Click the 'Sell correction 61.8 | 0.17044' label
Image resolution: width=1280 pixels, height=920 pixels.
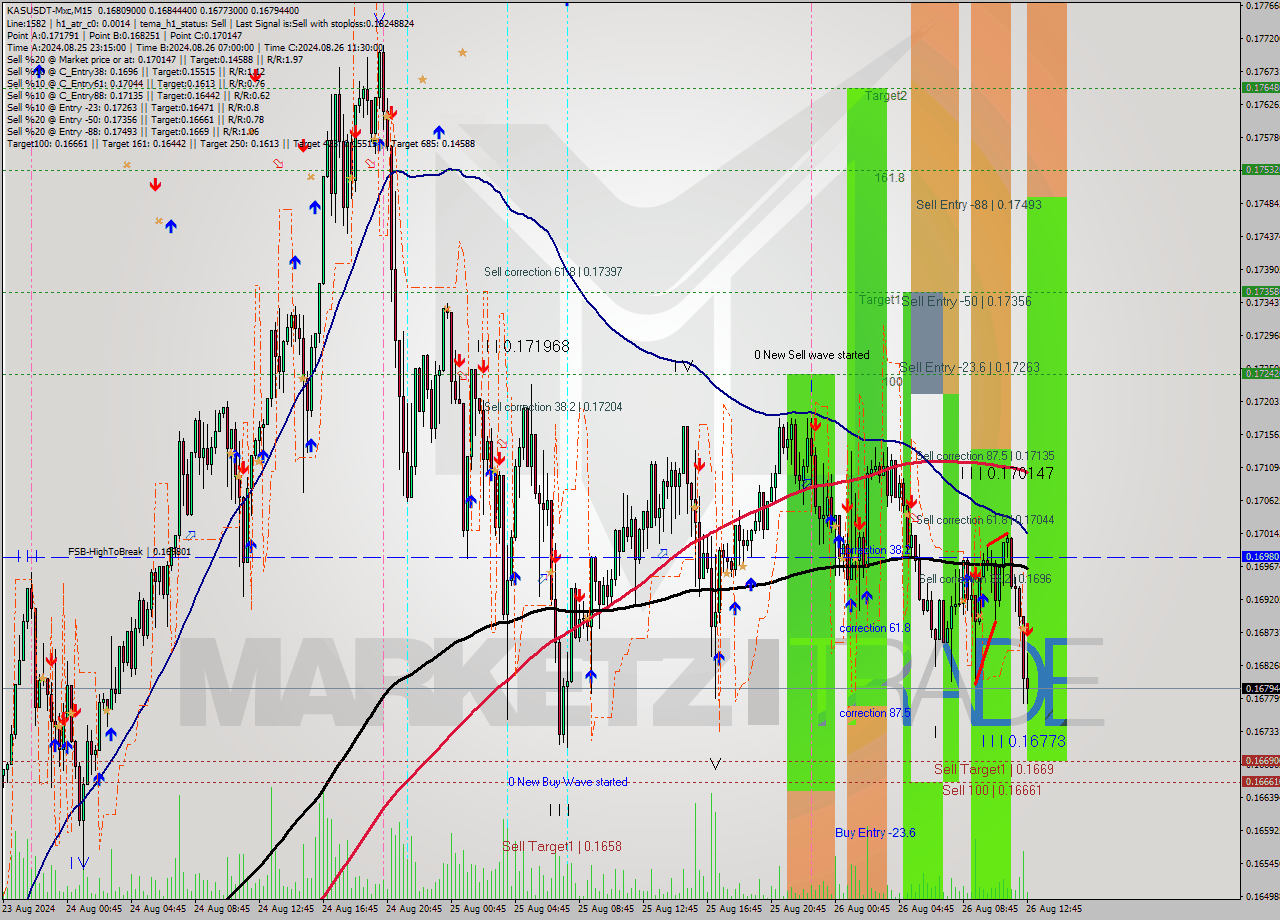click(x=985, y=520)
